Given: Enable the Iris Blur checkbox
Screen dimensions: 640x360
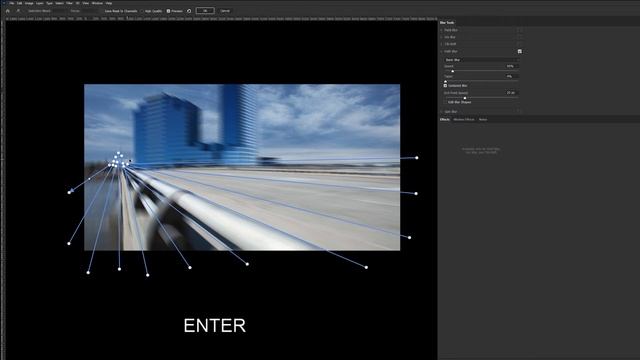Looking at the screenshot, I should pos(520,37).
